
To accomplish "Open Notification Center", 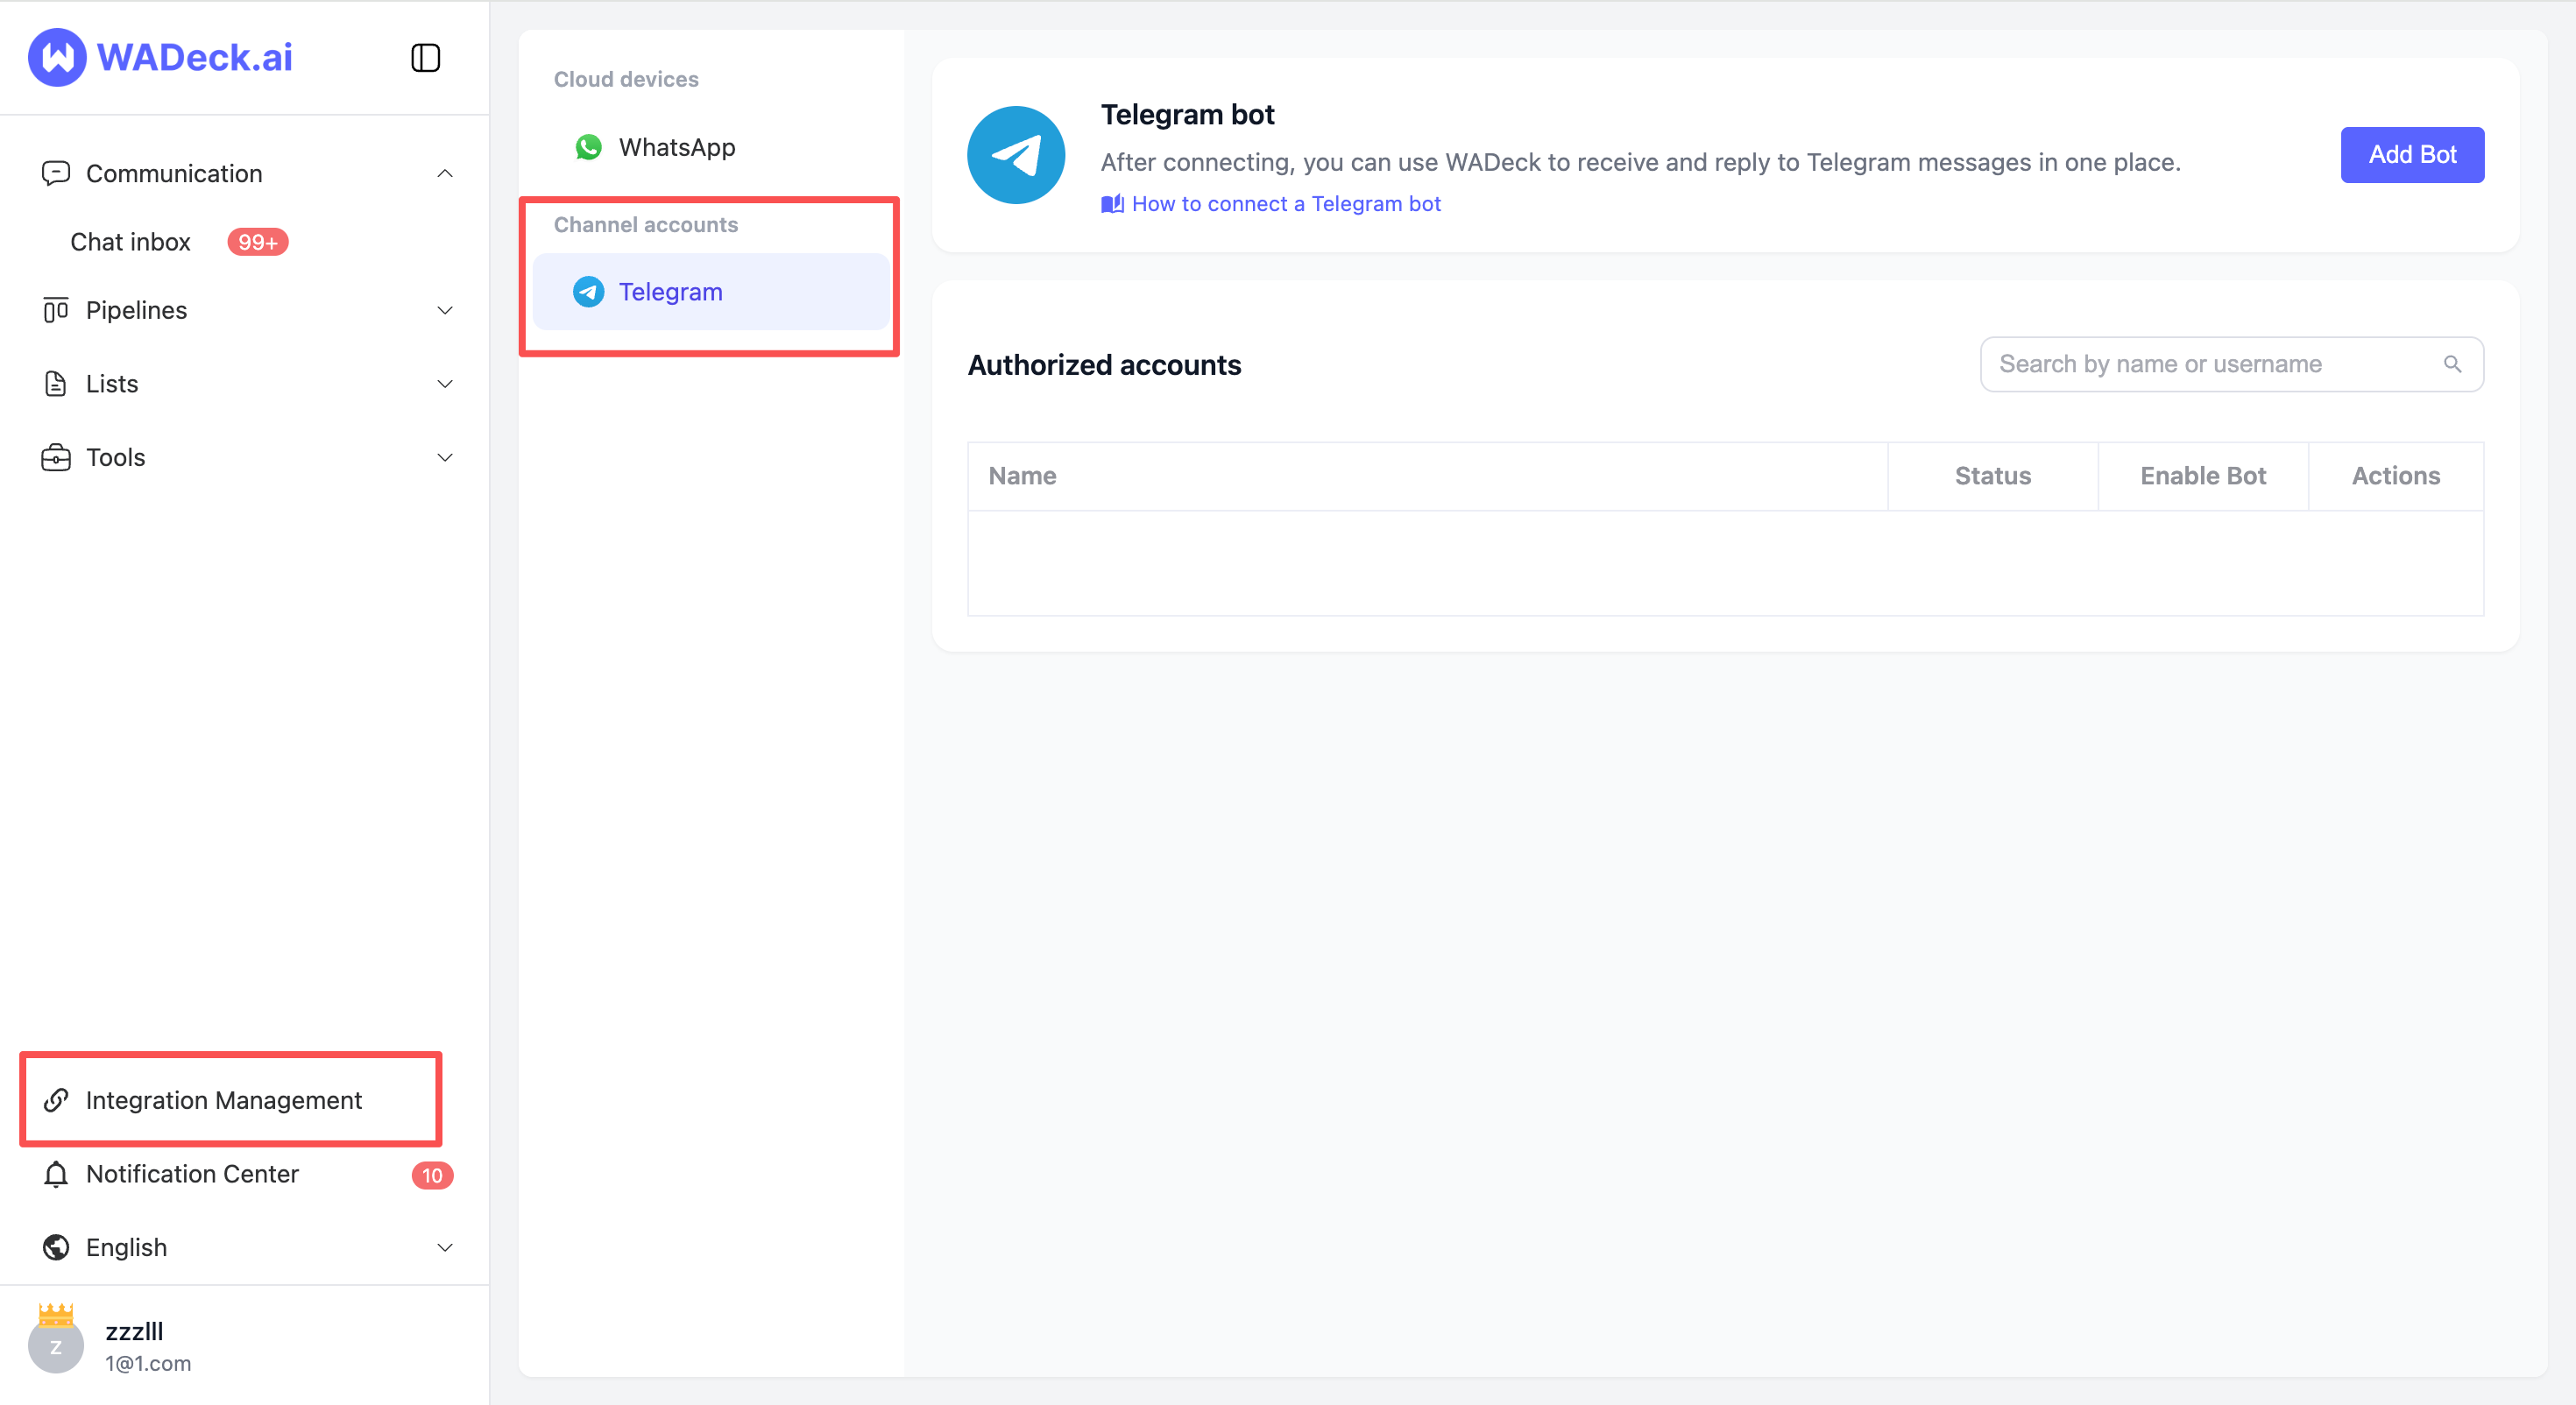I will pos(245,1174).
